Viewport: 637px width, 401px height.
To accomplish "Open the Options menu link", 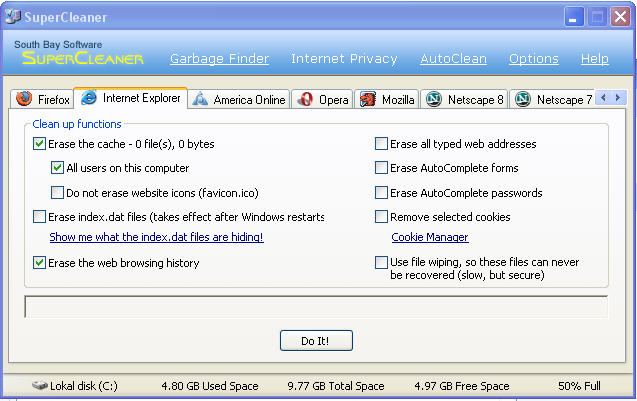I will point(534,59).
